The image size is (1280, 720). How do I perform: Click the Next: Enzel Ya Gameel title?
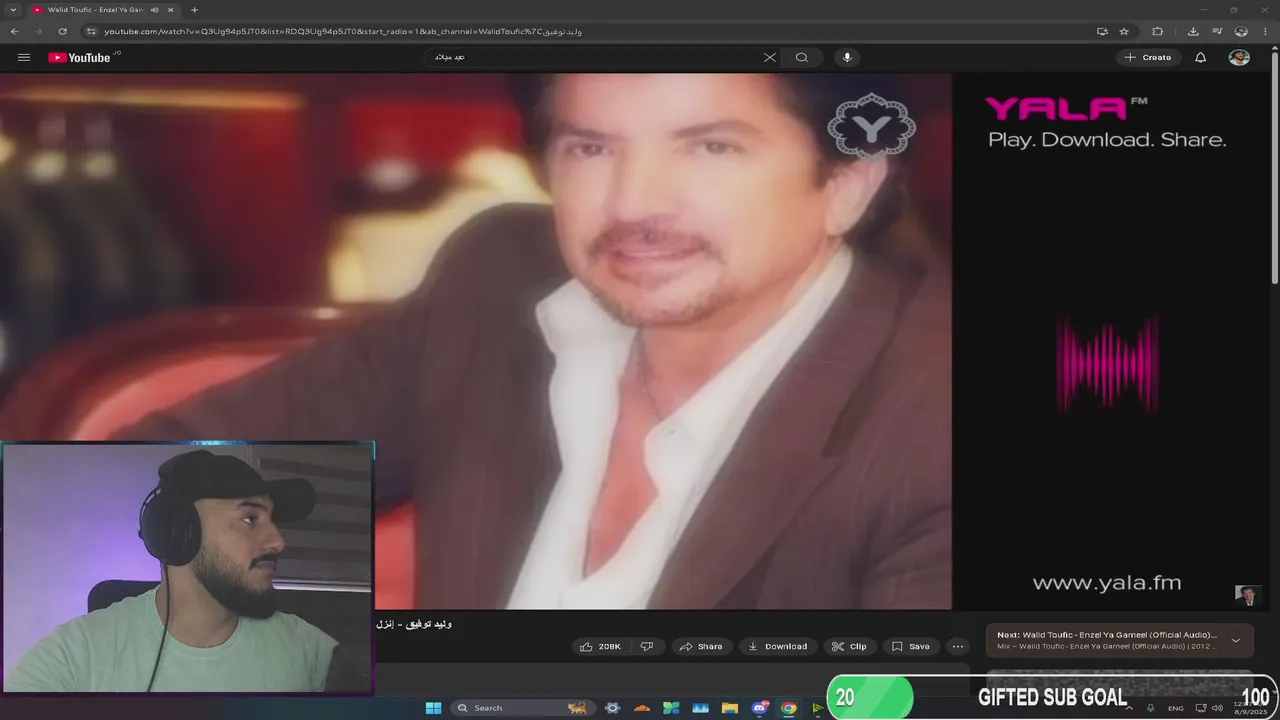pyautogui.click(x=1107, y=635)
